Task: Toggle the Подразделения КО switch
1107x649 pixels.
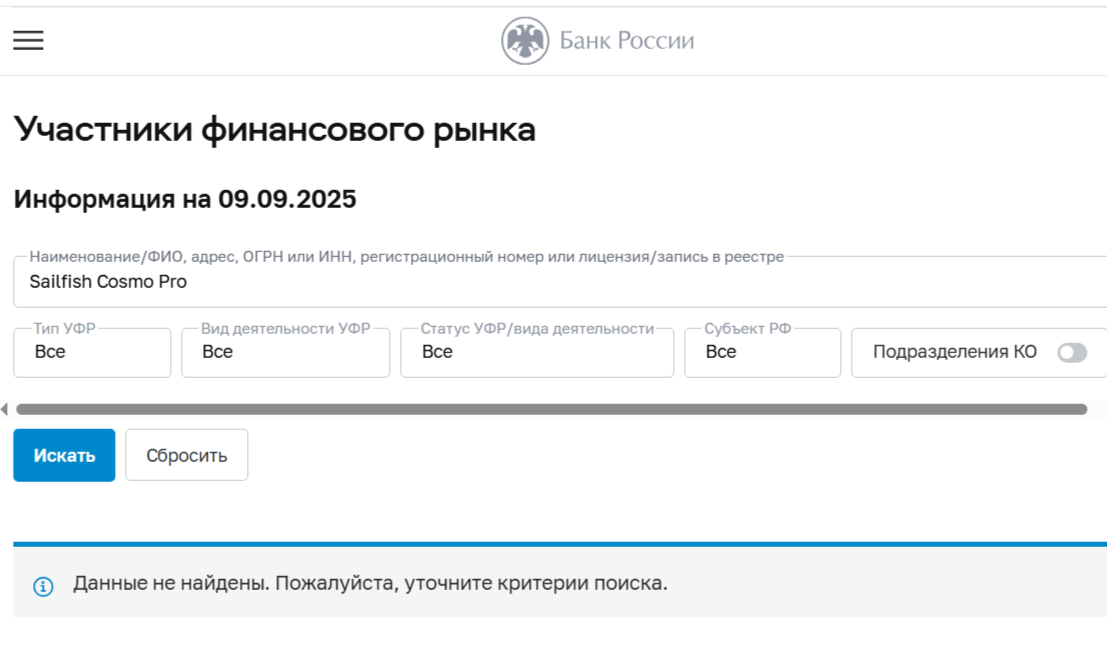Action: (1071, 352)
